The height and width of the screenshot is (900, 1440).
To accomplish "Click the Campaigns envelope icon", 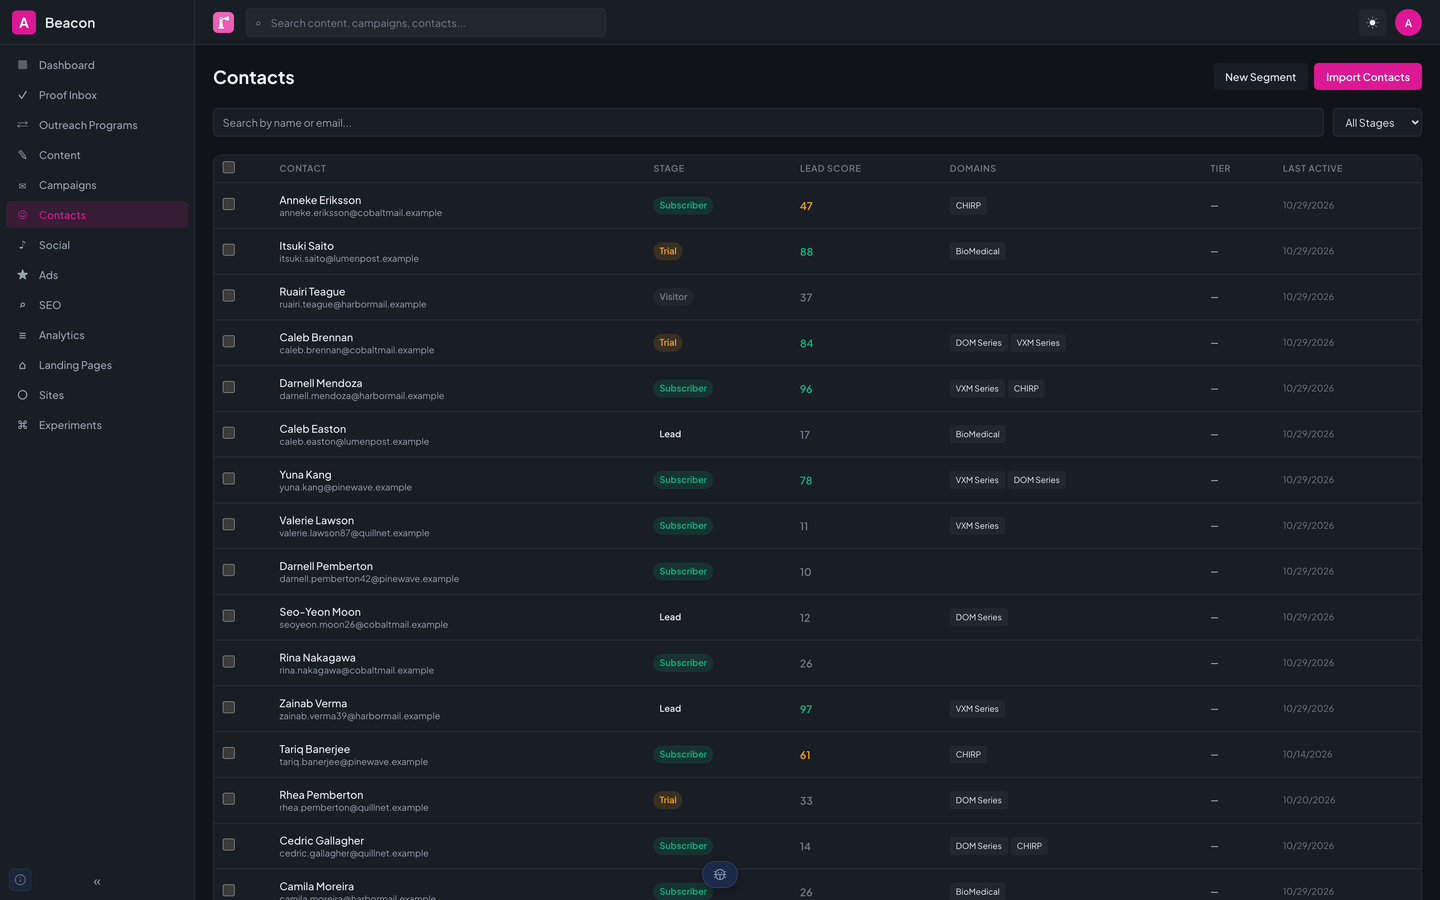I will tap(22, 185).
